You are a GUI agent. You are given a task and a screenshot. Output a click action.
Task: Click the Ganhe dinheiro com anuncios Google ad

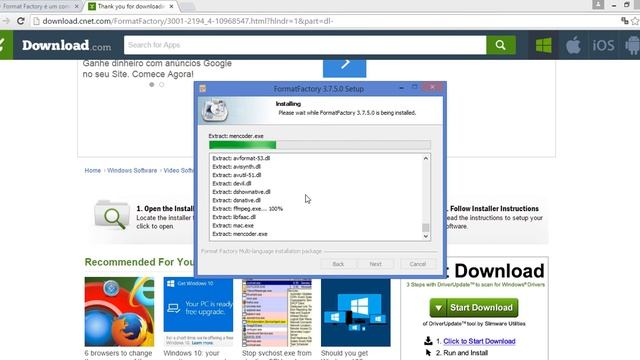[x=157, y=69]
